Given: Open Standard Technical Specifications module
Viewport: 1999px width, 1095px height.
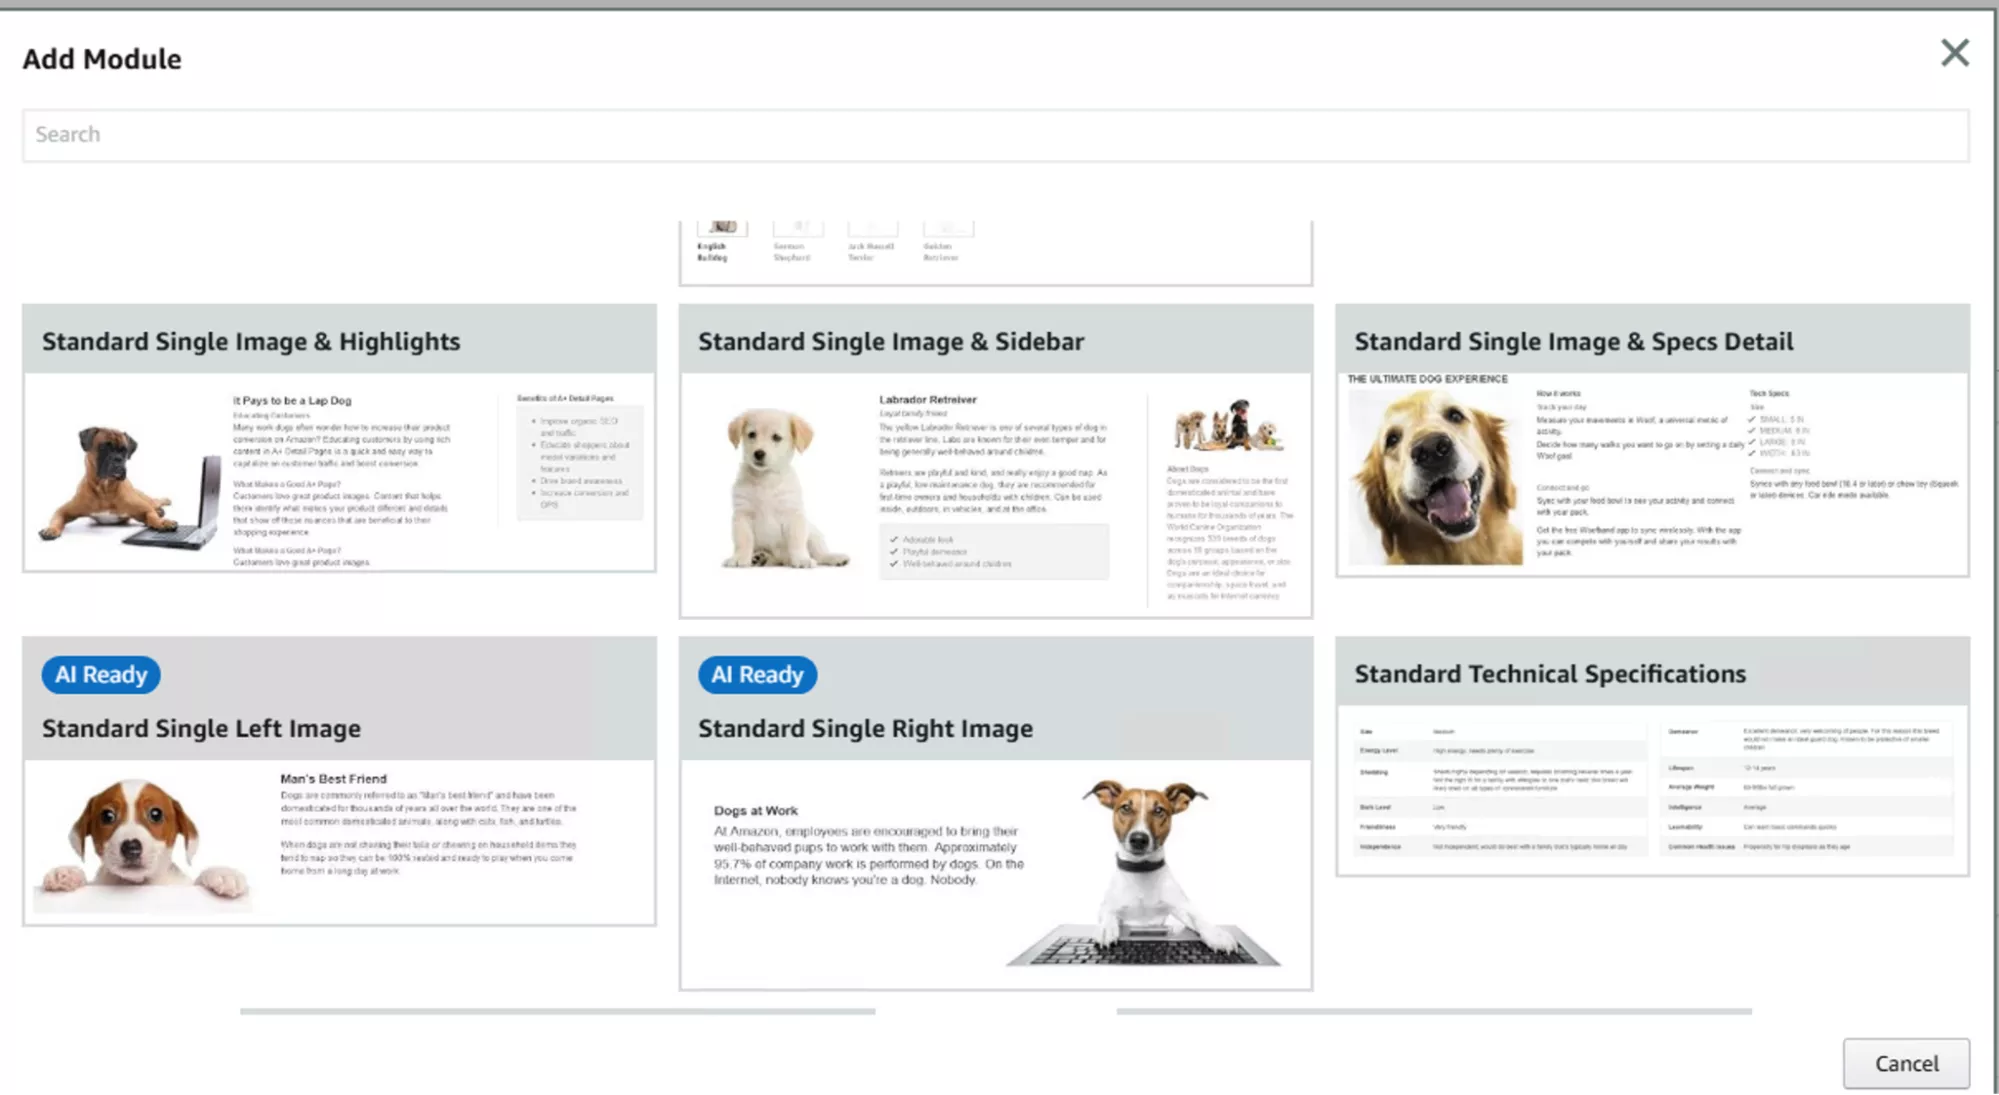Looking at the screenshot, I should 1549,674.
